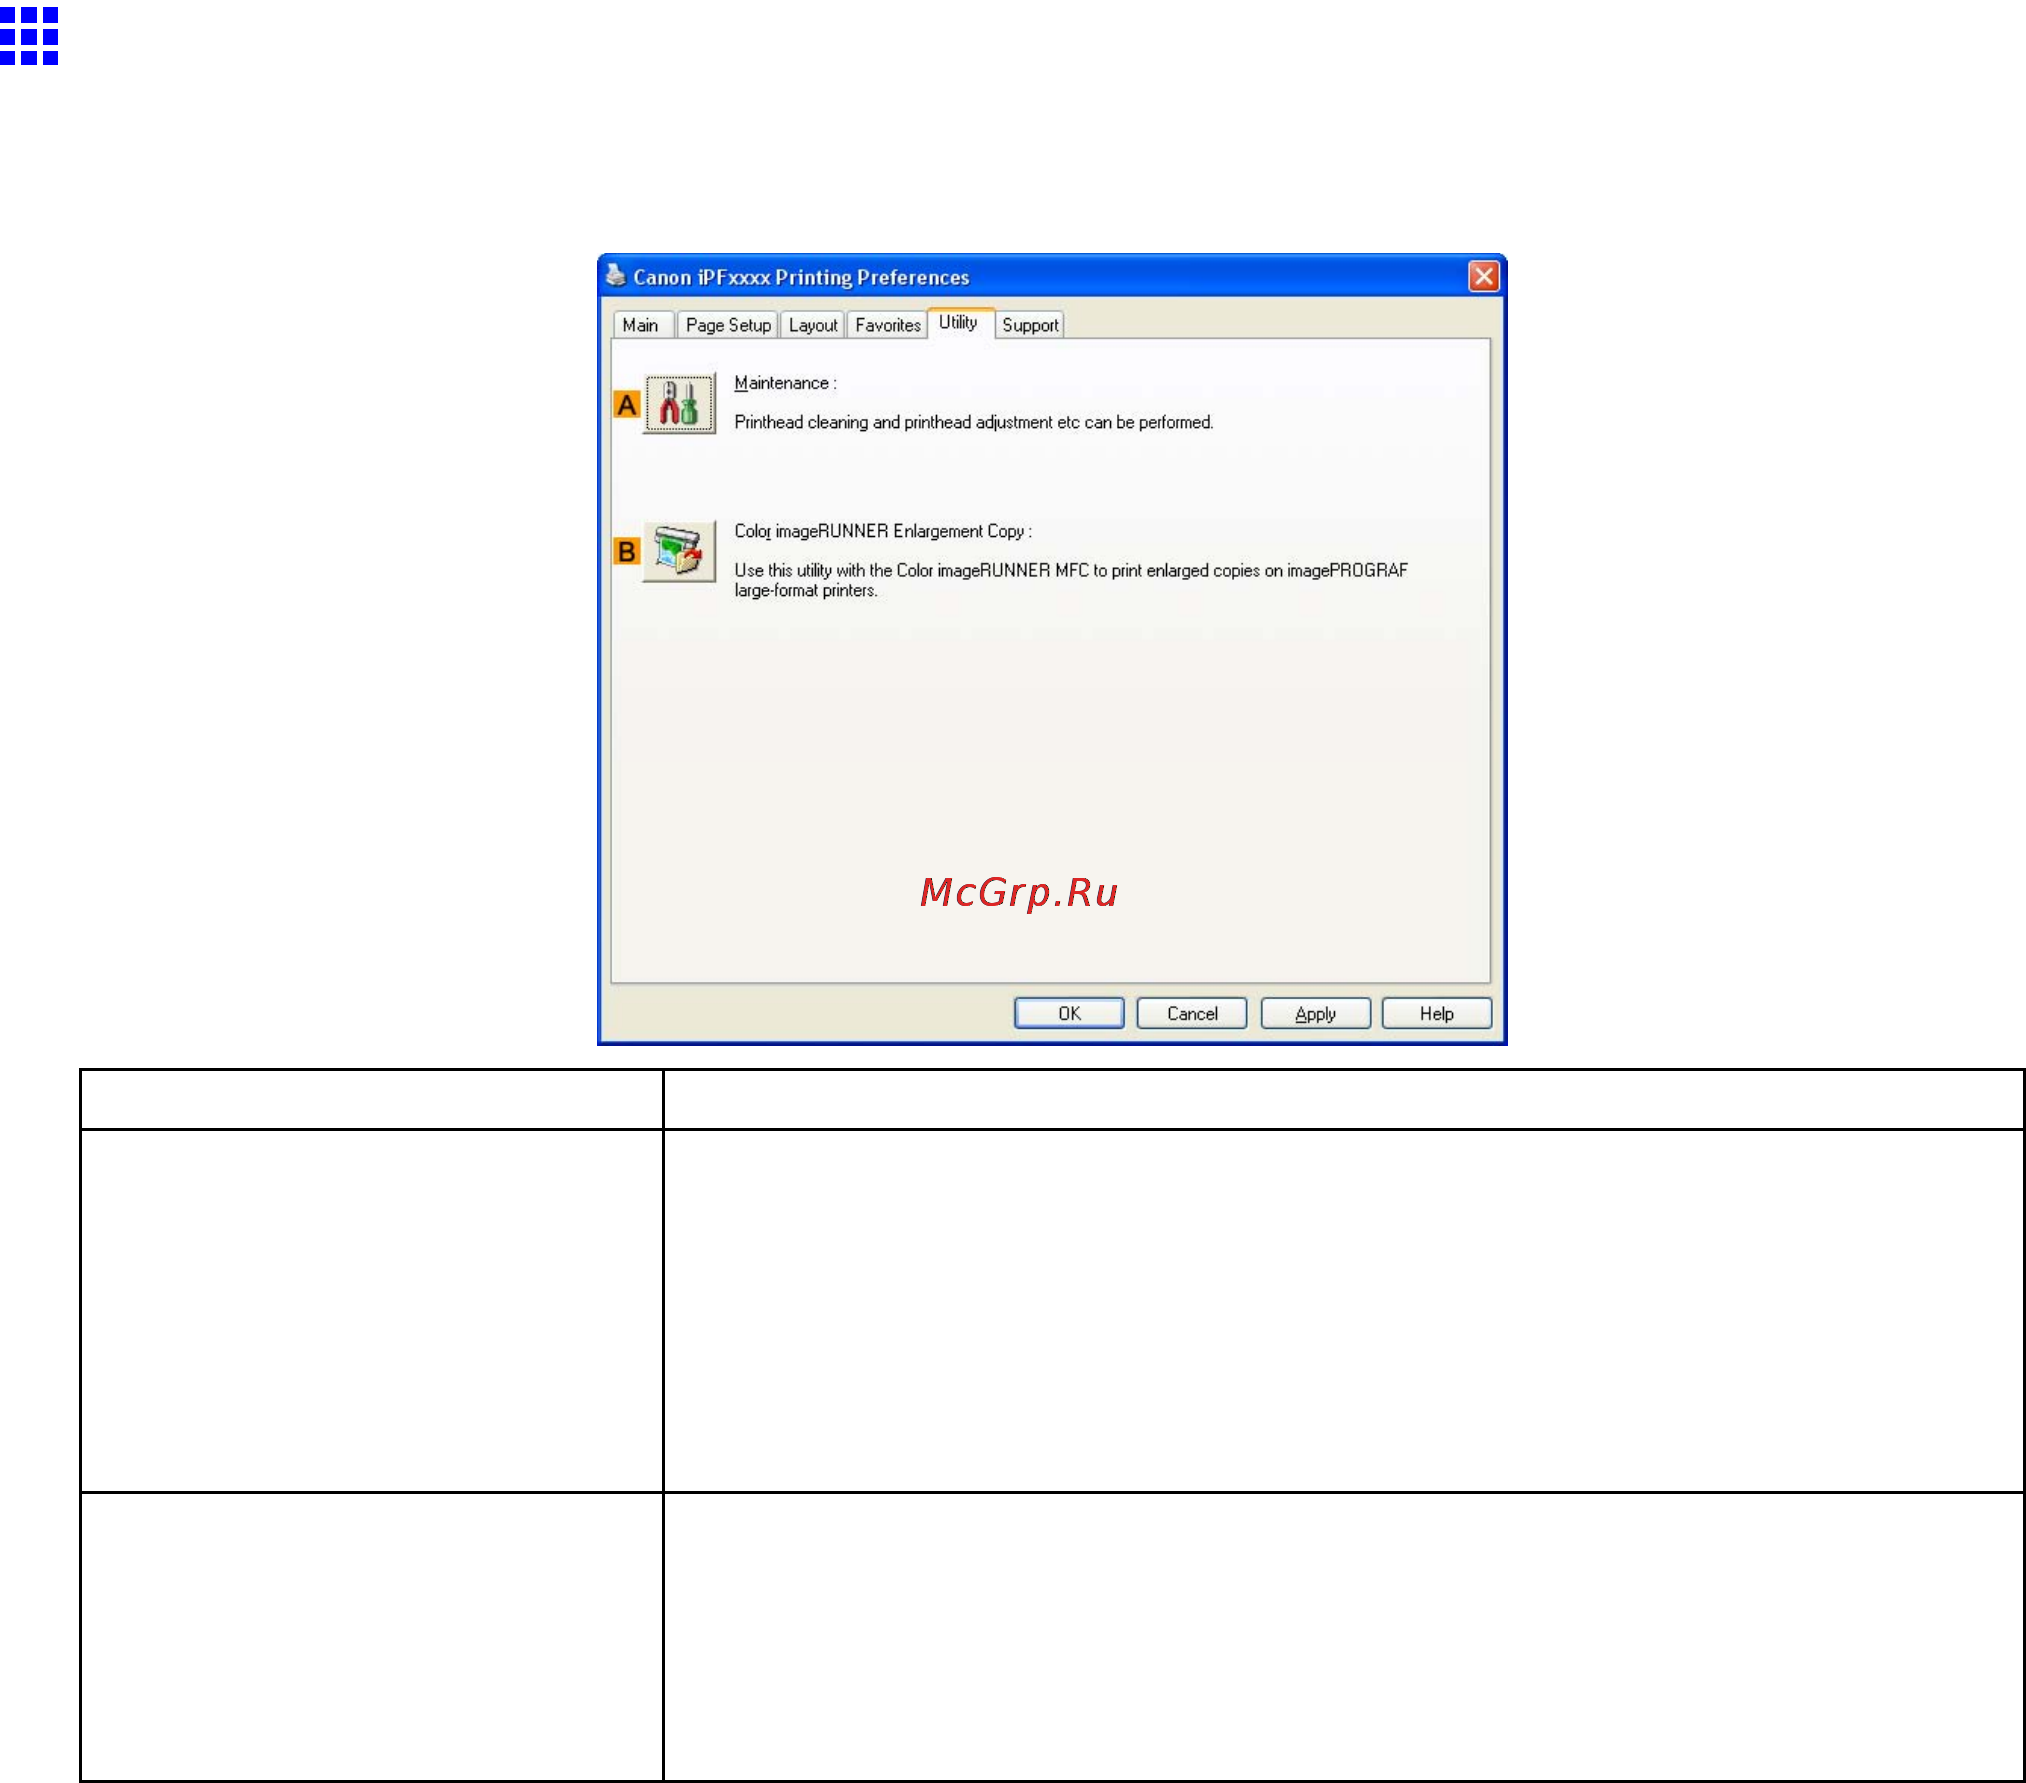Click the printer icon in title bar
This screenshot has width=2026, height=1783.
pos(616,276)
